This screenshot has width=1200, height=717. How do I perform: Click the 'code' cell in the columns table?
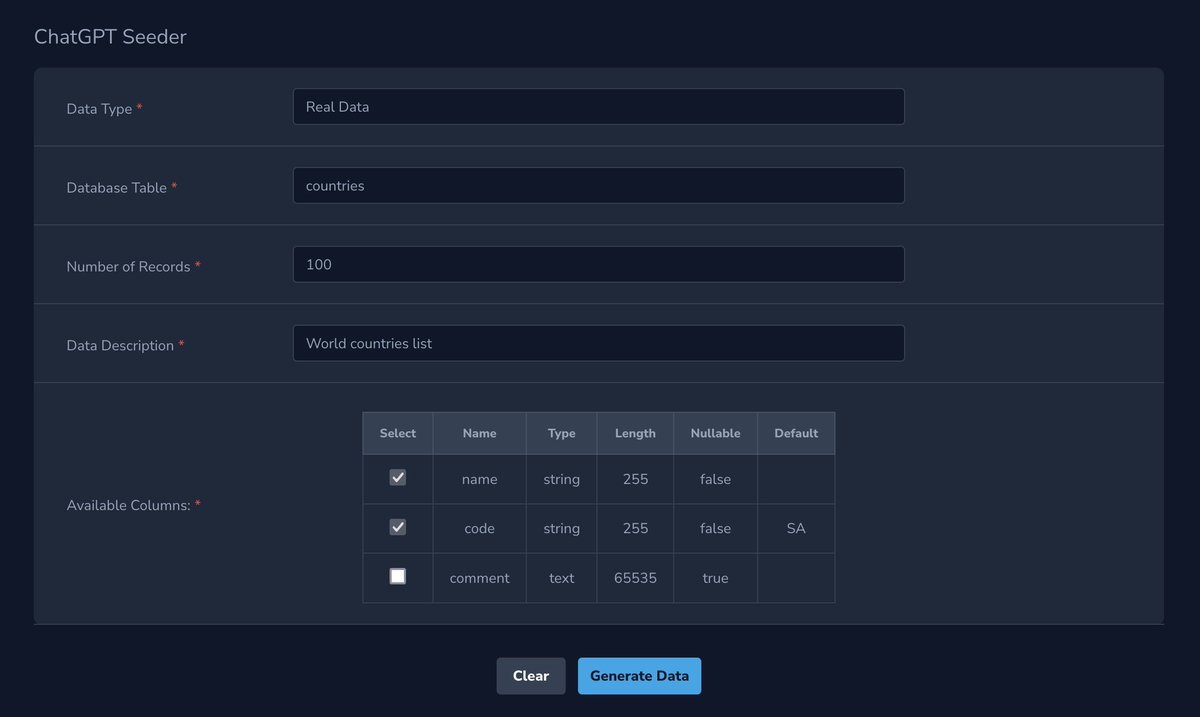pos(480,528)
